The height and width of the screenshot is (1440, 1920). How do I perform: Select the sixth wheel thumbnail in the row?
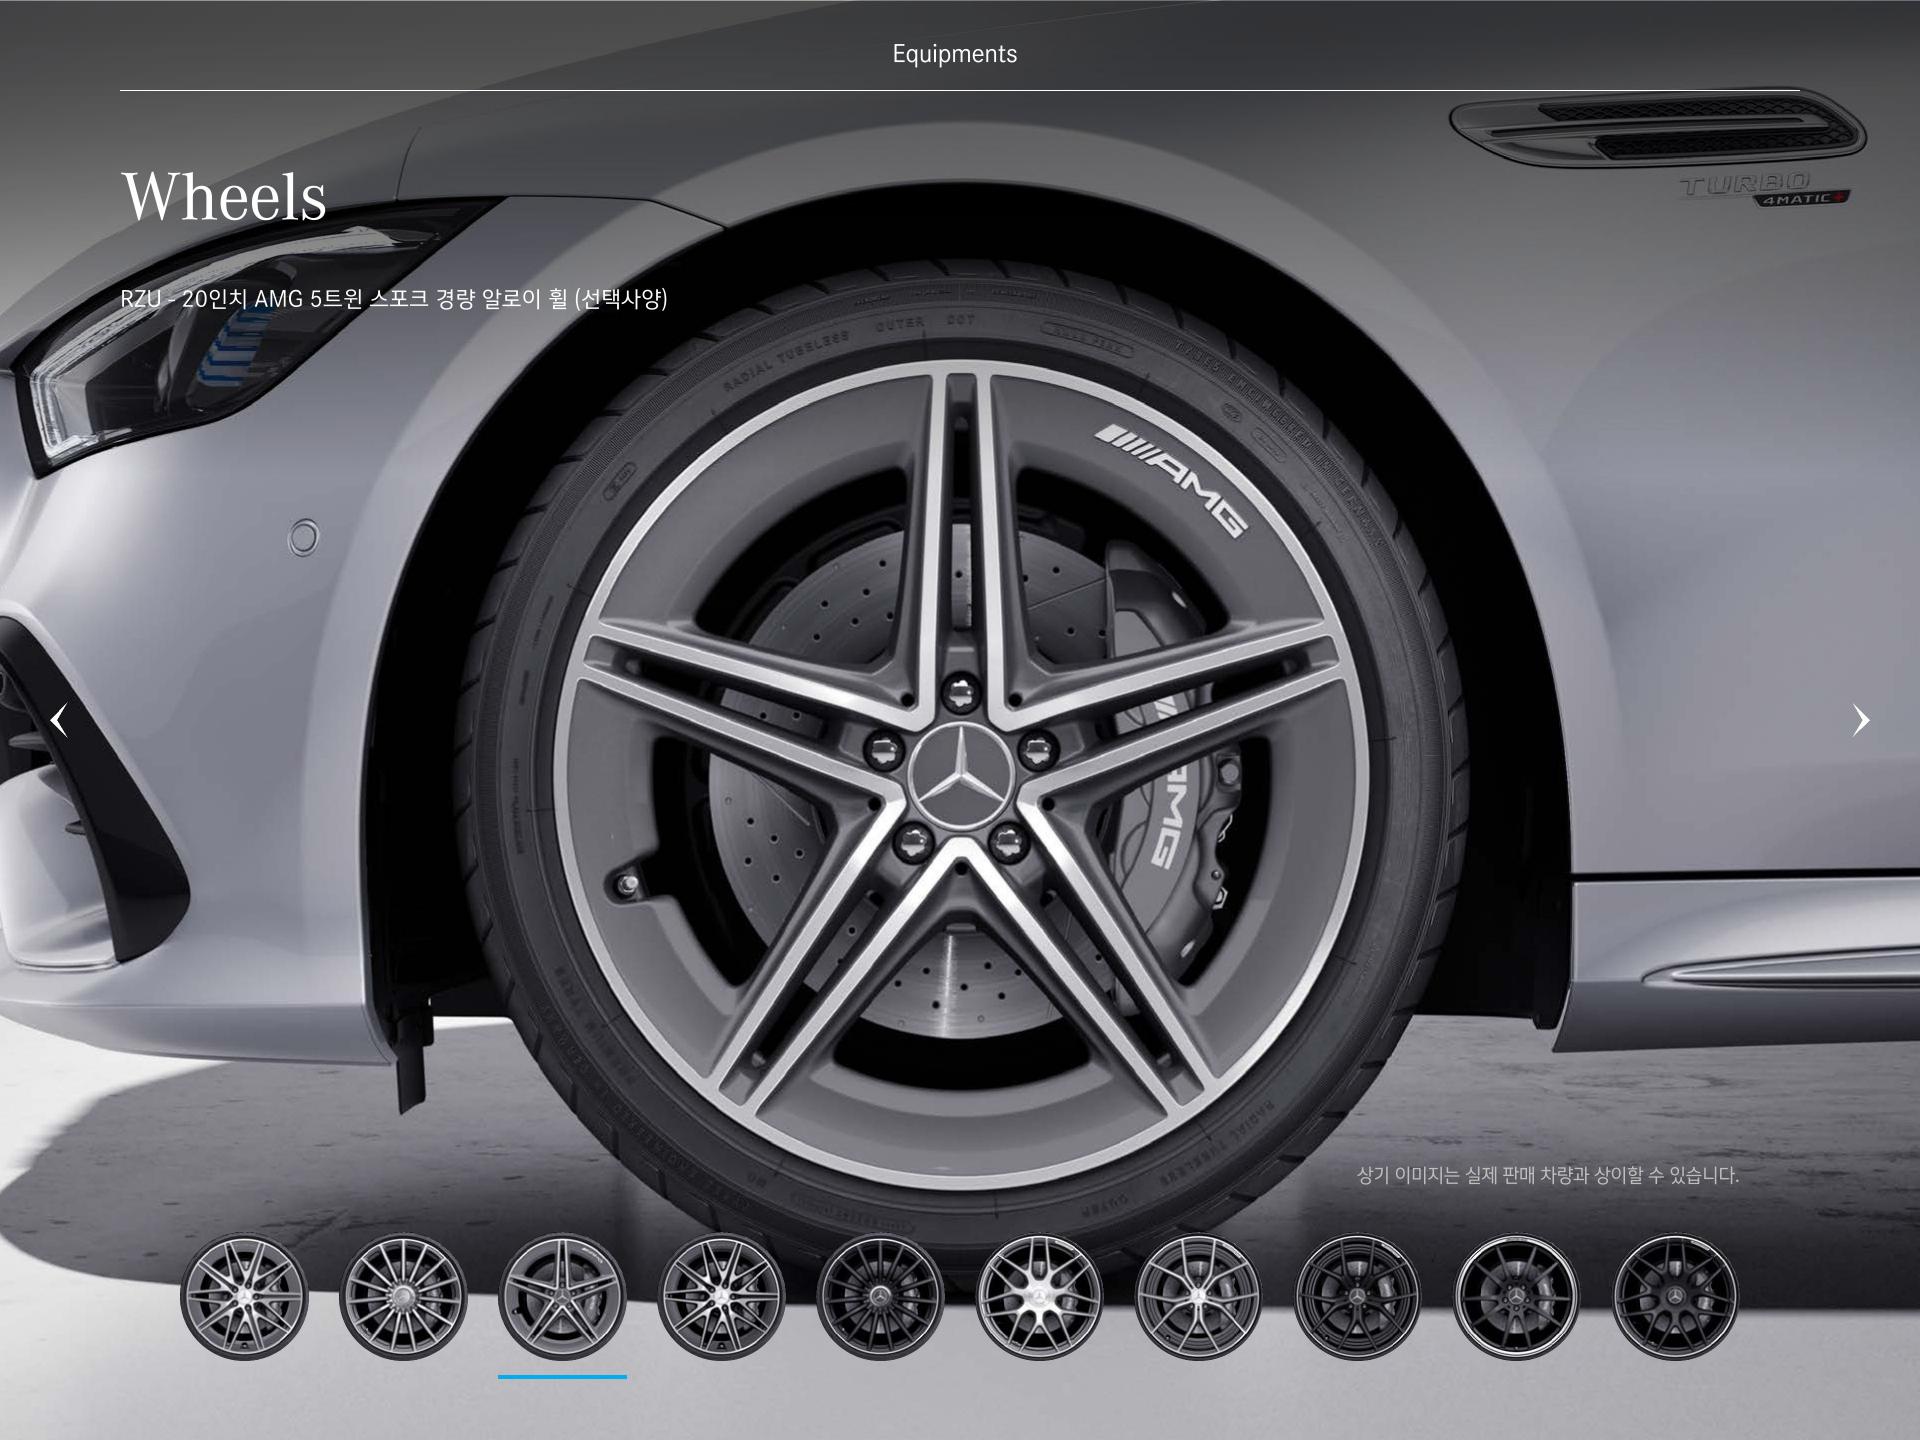(x=1039, y=1297)
